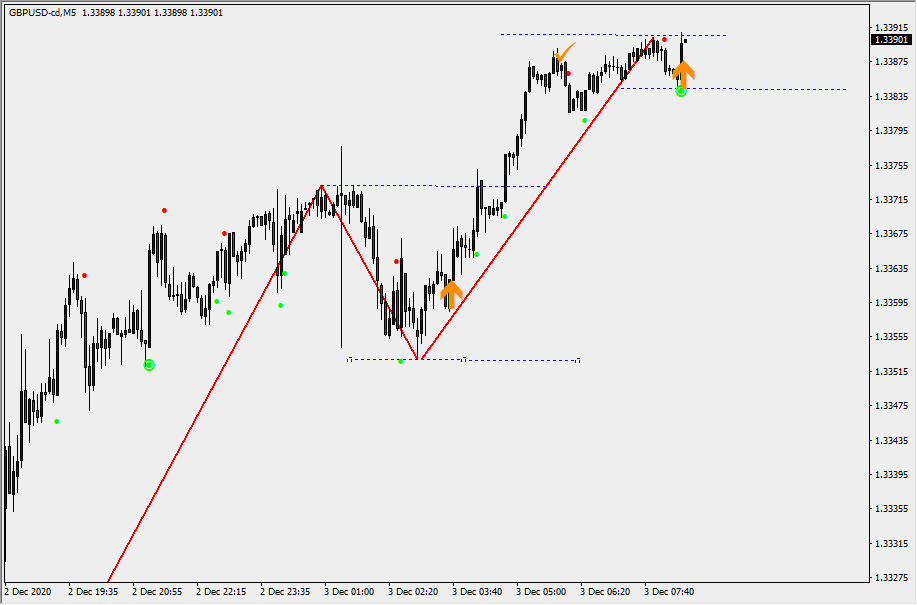Click the orange checkmark above the candles
The height and width of the screenshot is (605, 917).
coord(566,50)
